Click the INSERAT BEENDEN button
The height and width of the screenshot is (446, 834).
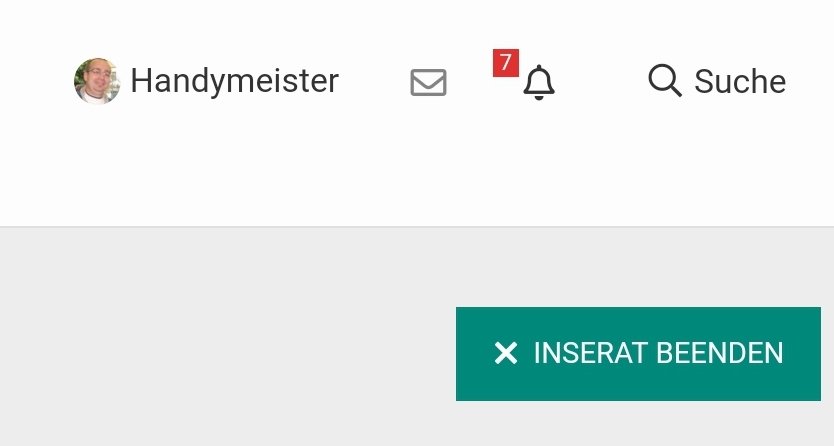638,354
